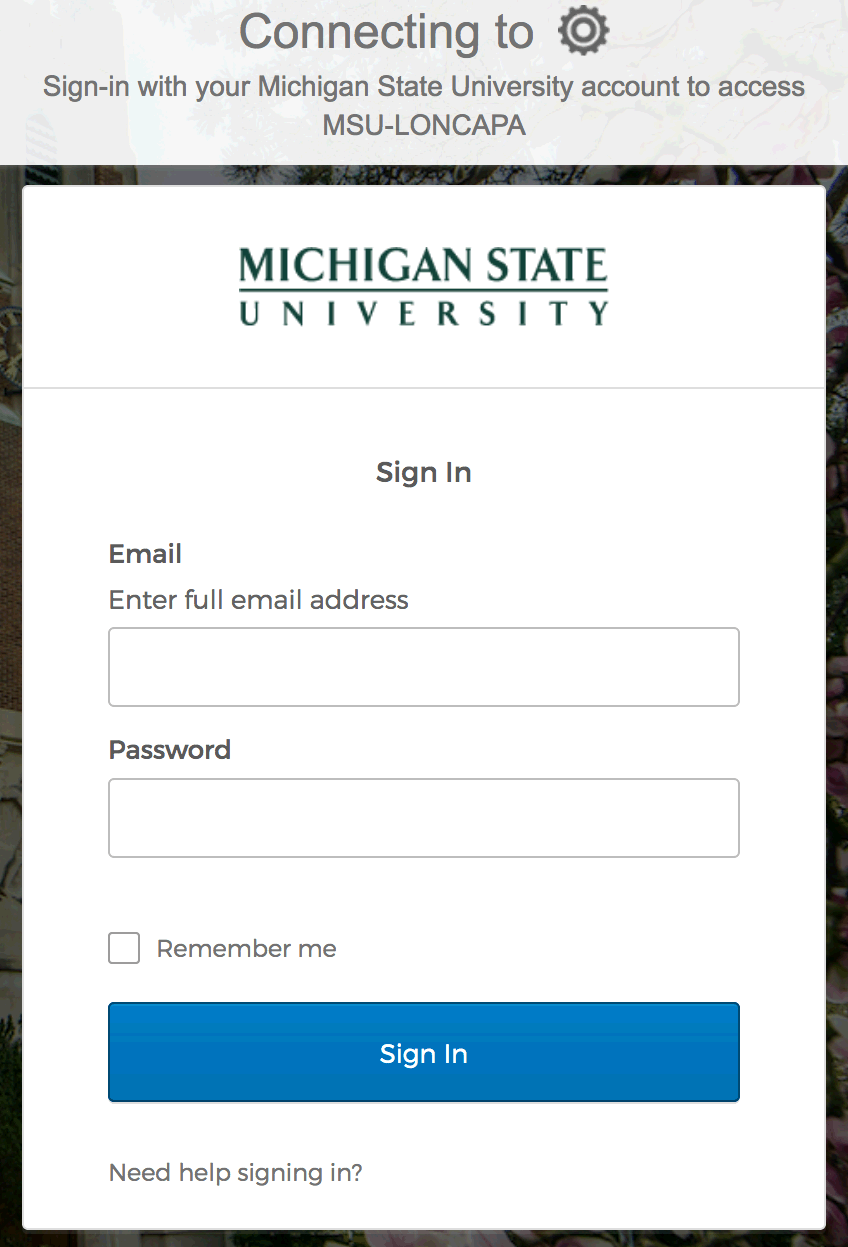This screenshot has width=848, height=1247.
Task: Focus the Password input field
Action: pyautogui.click(x=423, y=817)
